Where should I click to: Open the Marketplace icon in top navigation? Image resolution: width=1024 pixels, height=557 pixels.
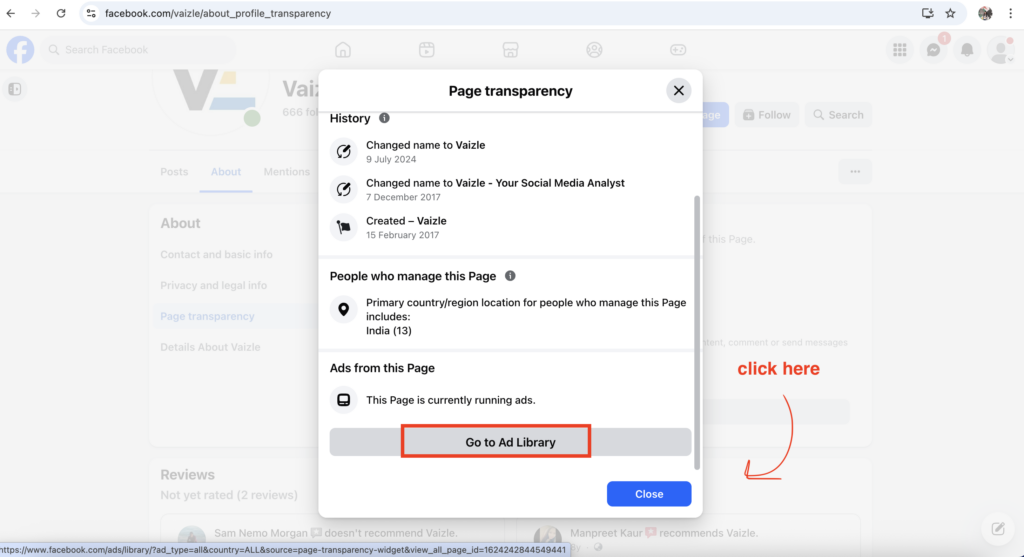click(x=510, y=50)
